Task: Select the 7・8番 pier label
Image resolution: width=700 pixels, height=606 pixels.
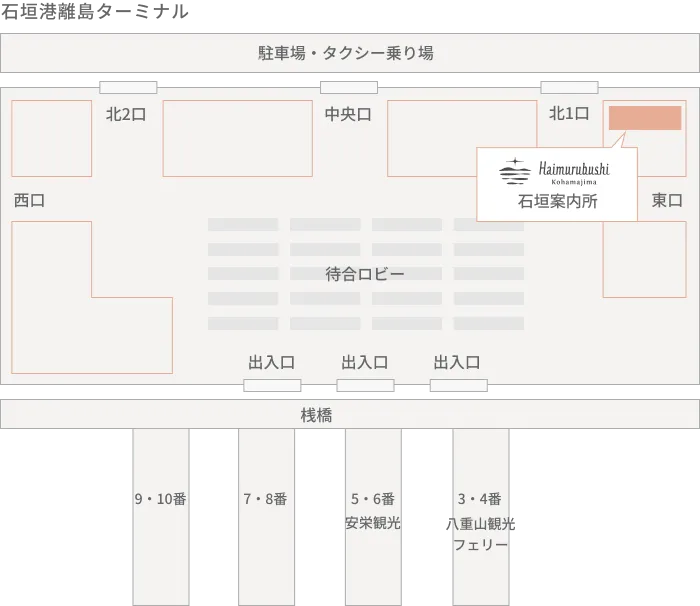Action: pyautogui.click(x=265, y=499)
